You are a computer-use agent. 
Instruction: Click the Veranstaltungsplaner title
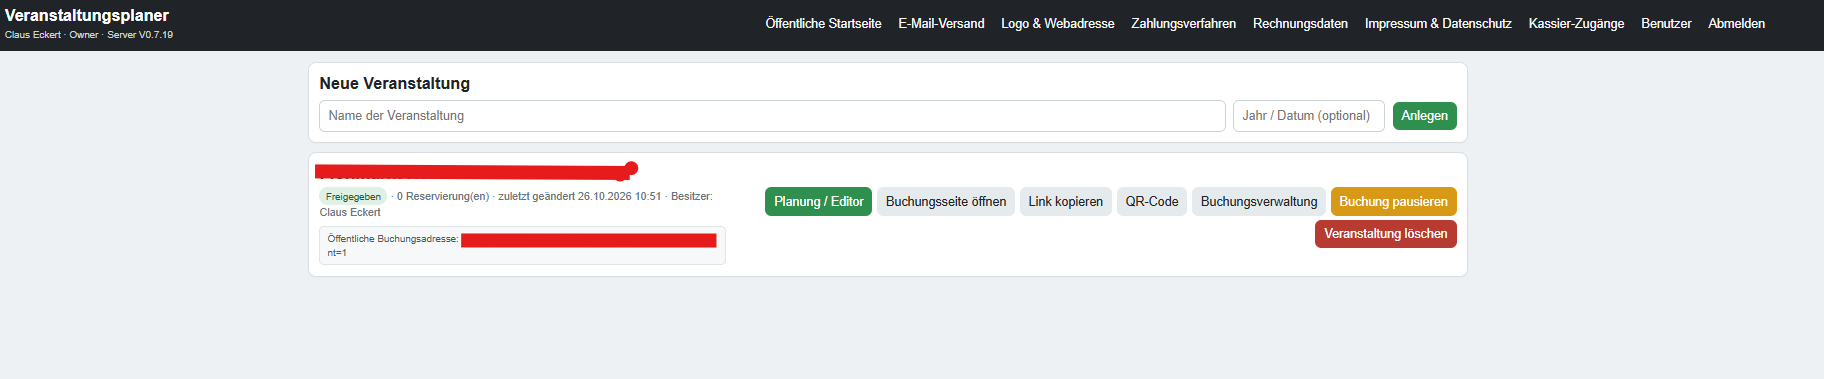pos(87,15)
